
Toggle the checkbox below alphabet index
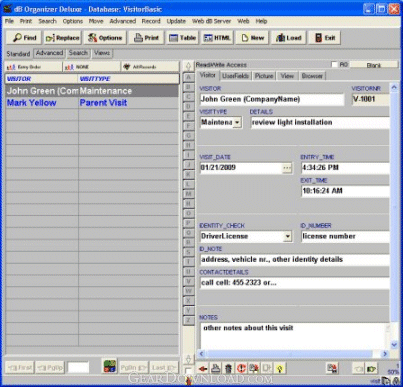coord(188,370)
